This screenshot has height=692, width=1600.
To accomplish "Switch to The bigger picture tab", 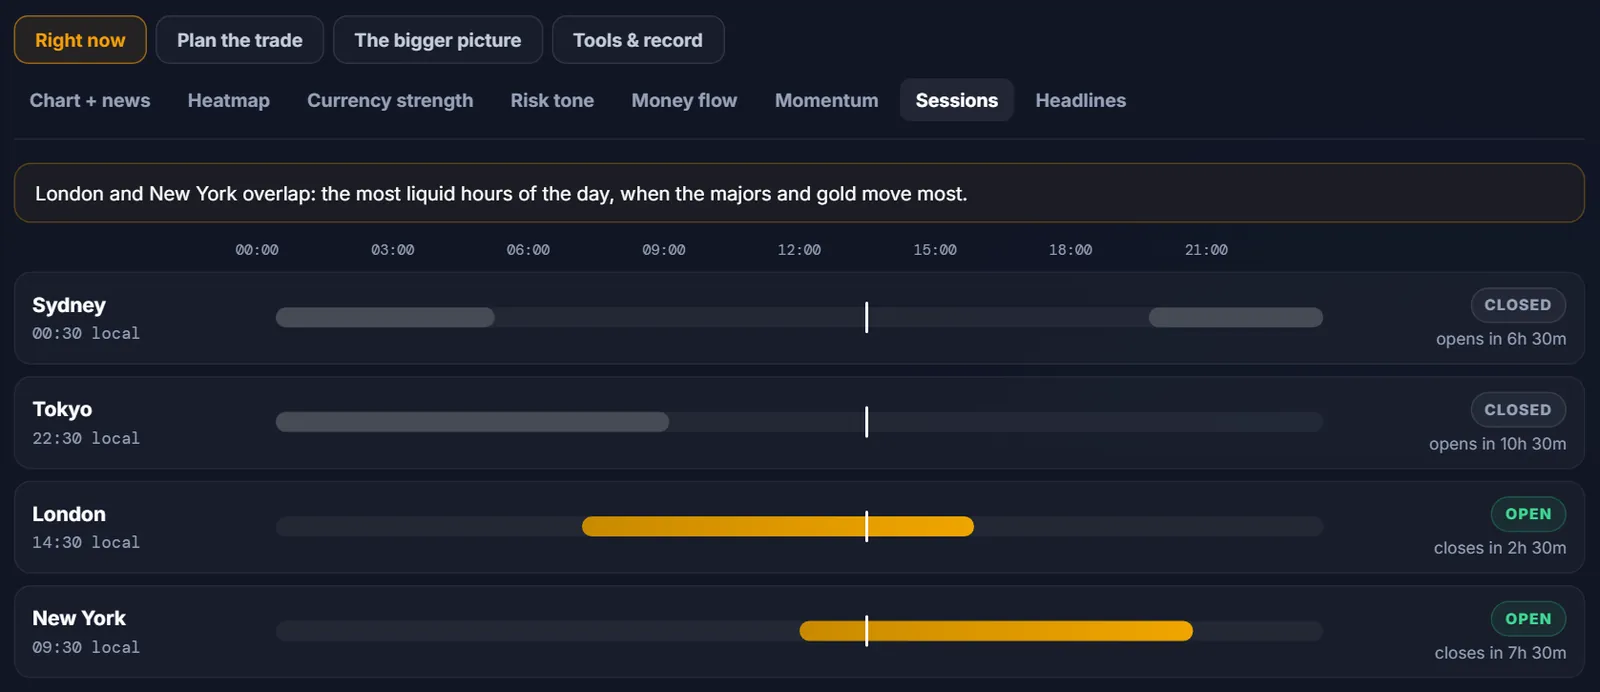I will pyautogui.click(x=438, y=40).
